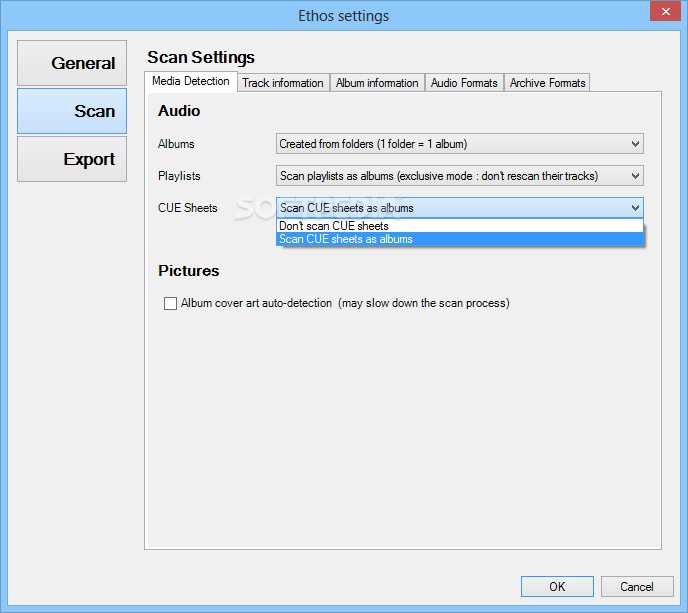The width and height of the screenshot is (688, 613).
Task: Open the General settings section
Action: click(72, 63)
